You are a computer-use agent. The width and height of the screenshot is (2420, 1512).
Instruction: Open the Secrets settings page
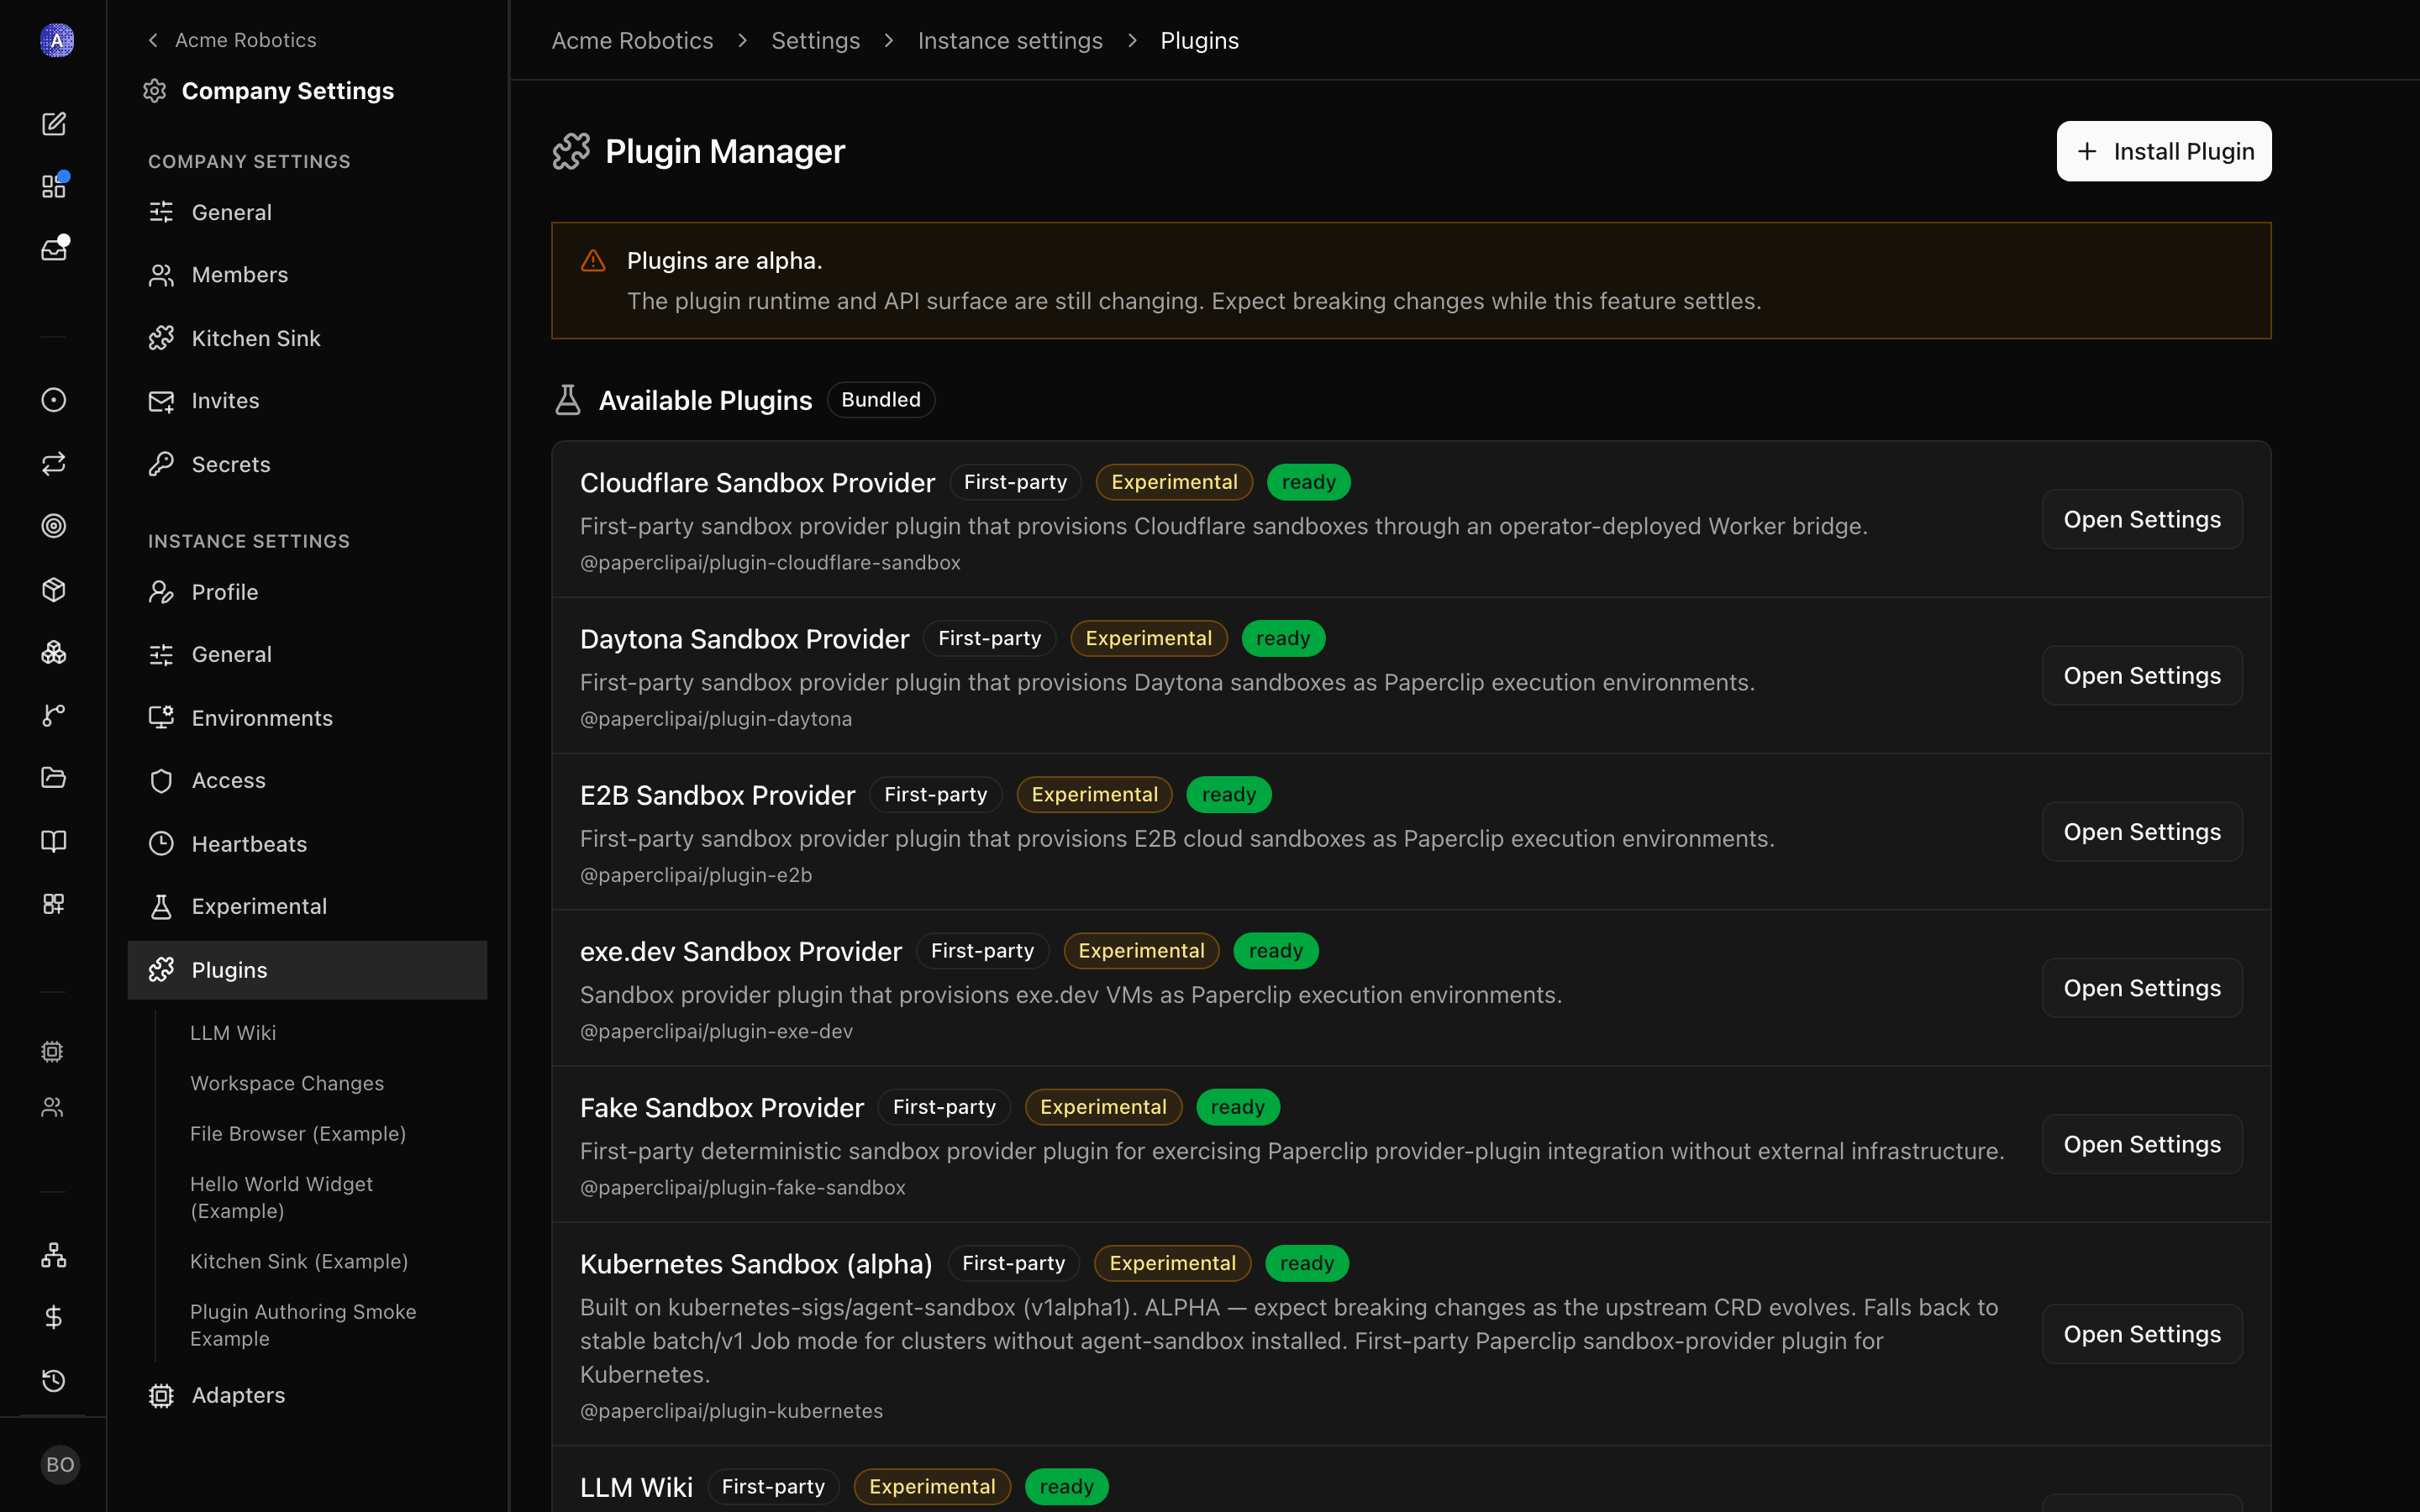[x=307, y=464]
